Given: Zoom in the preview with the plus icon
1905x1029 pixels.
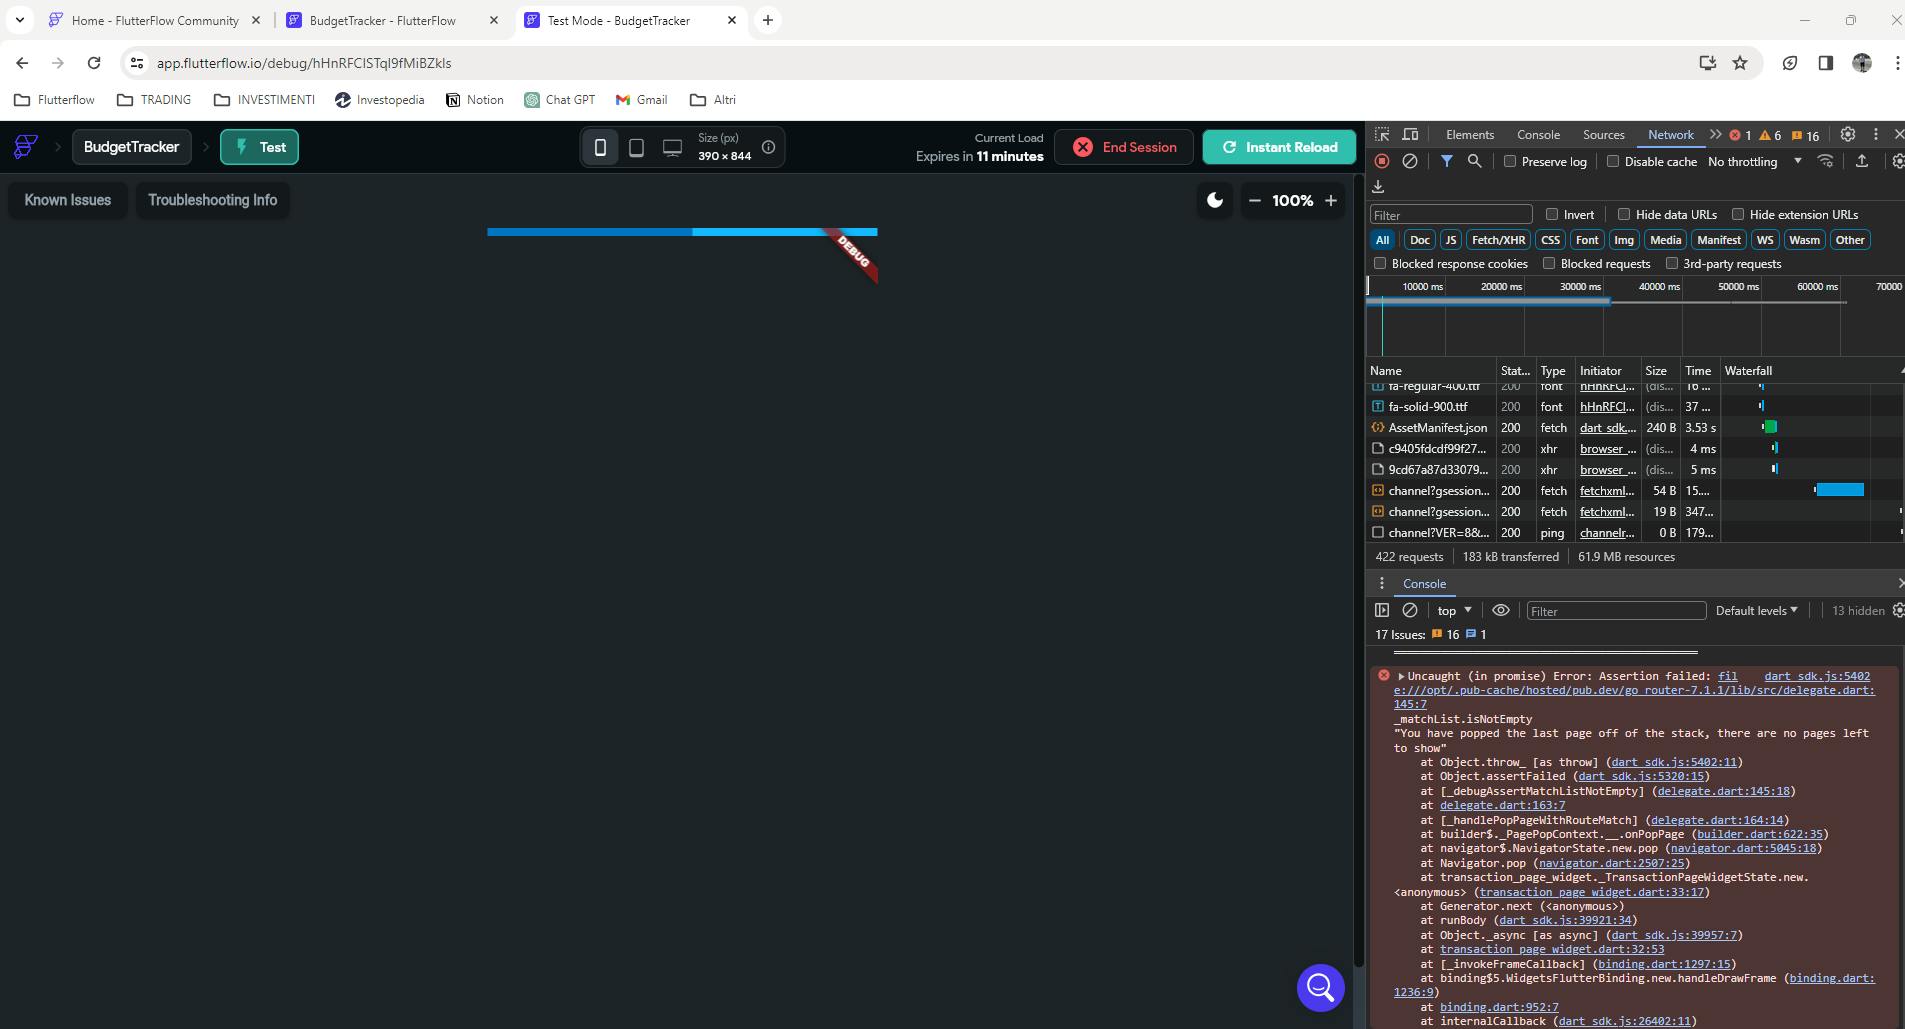Looking at the screenshot, I should point(1331,201).
